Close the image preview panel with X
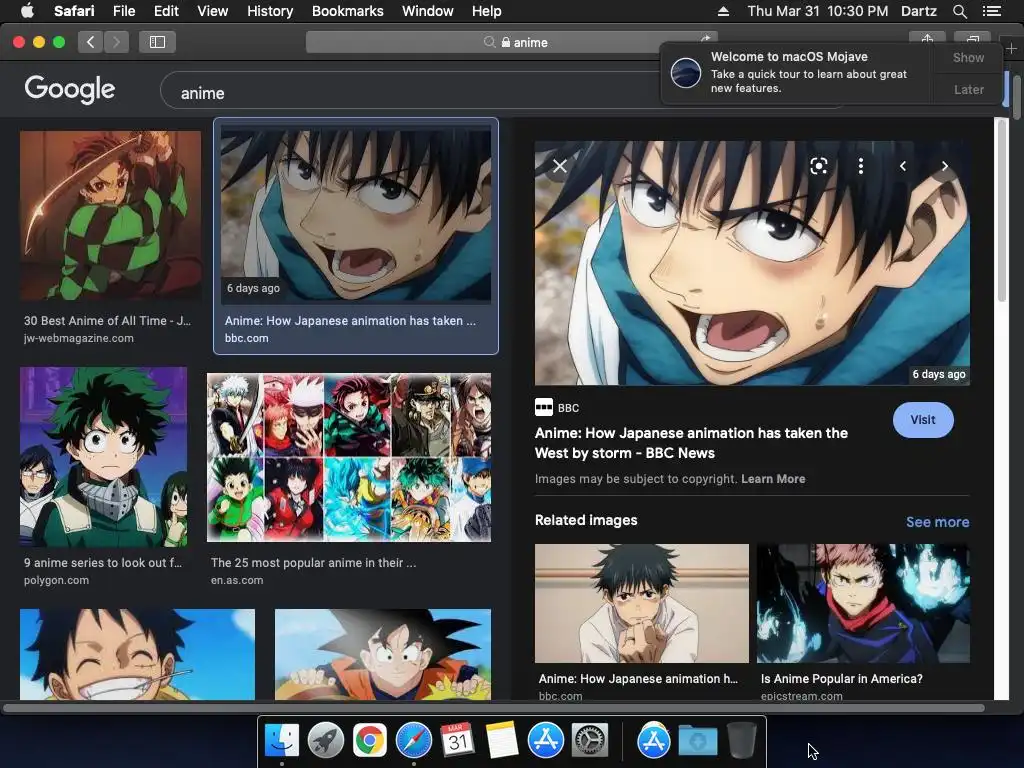Viewport: 1024px width, 768px height. (x=560, y=166)
